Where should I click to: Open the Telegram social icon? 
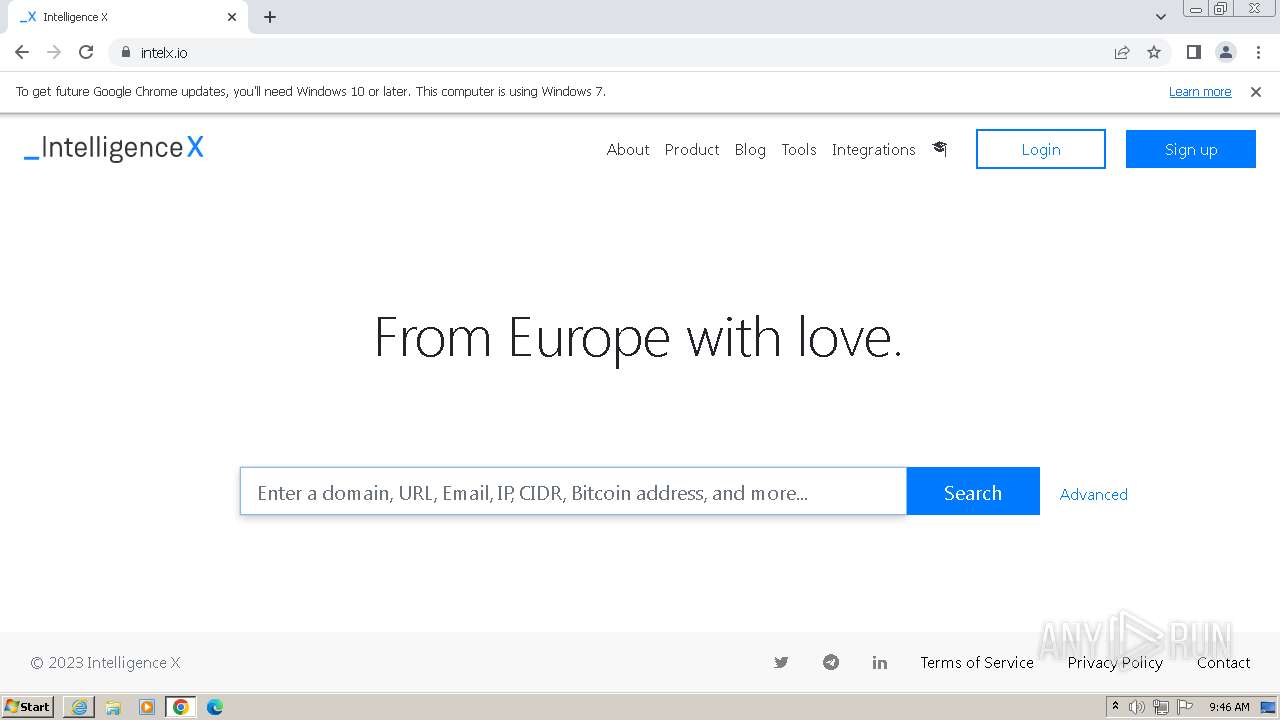pos(831,662)
